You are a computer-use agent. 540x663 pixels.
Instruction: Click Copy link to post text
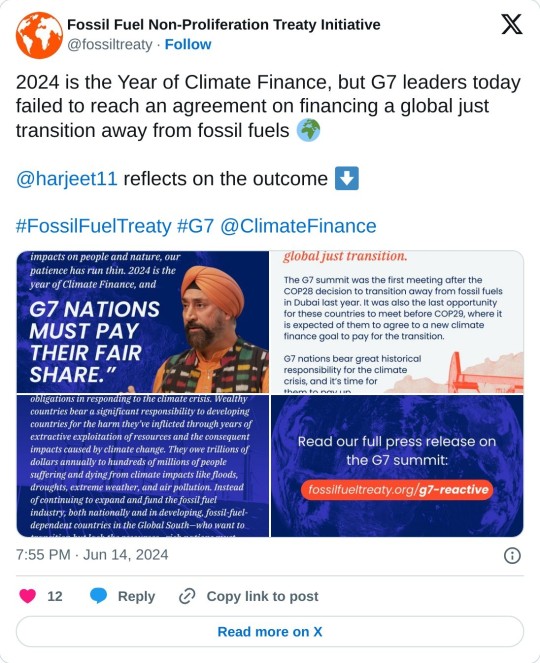pyautogui.click(x=262, y=596)
